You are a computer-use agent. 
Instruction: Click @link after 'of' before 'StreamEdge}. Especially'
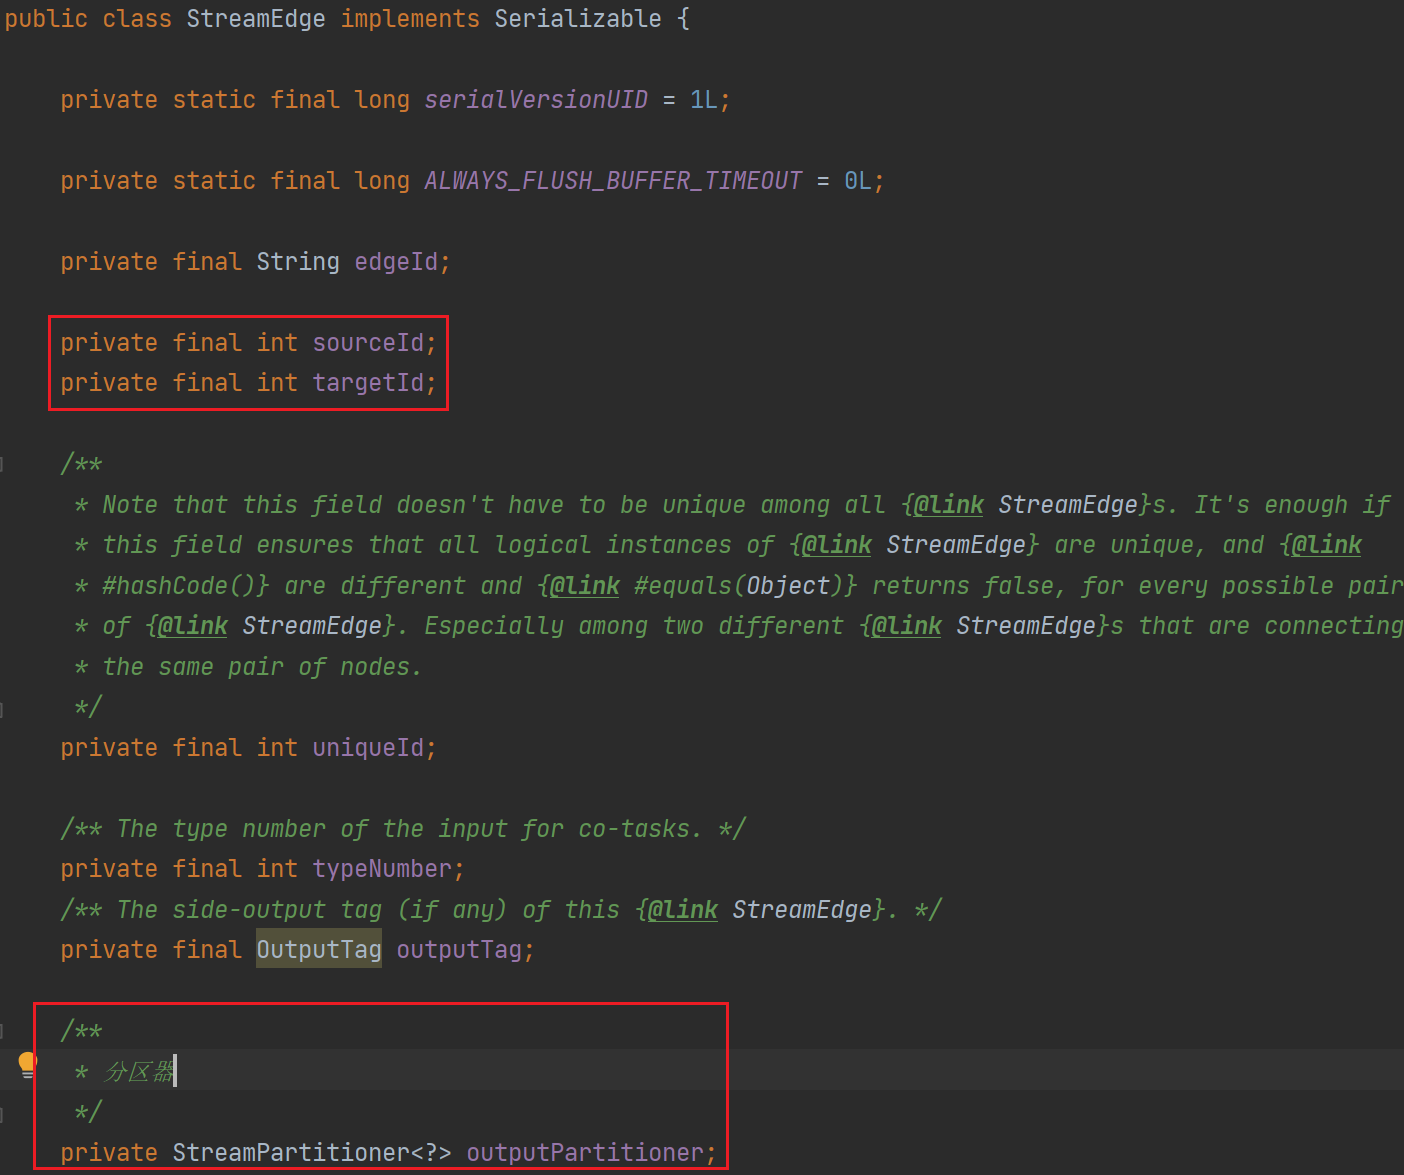click(193, 626)
